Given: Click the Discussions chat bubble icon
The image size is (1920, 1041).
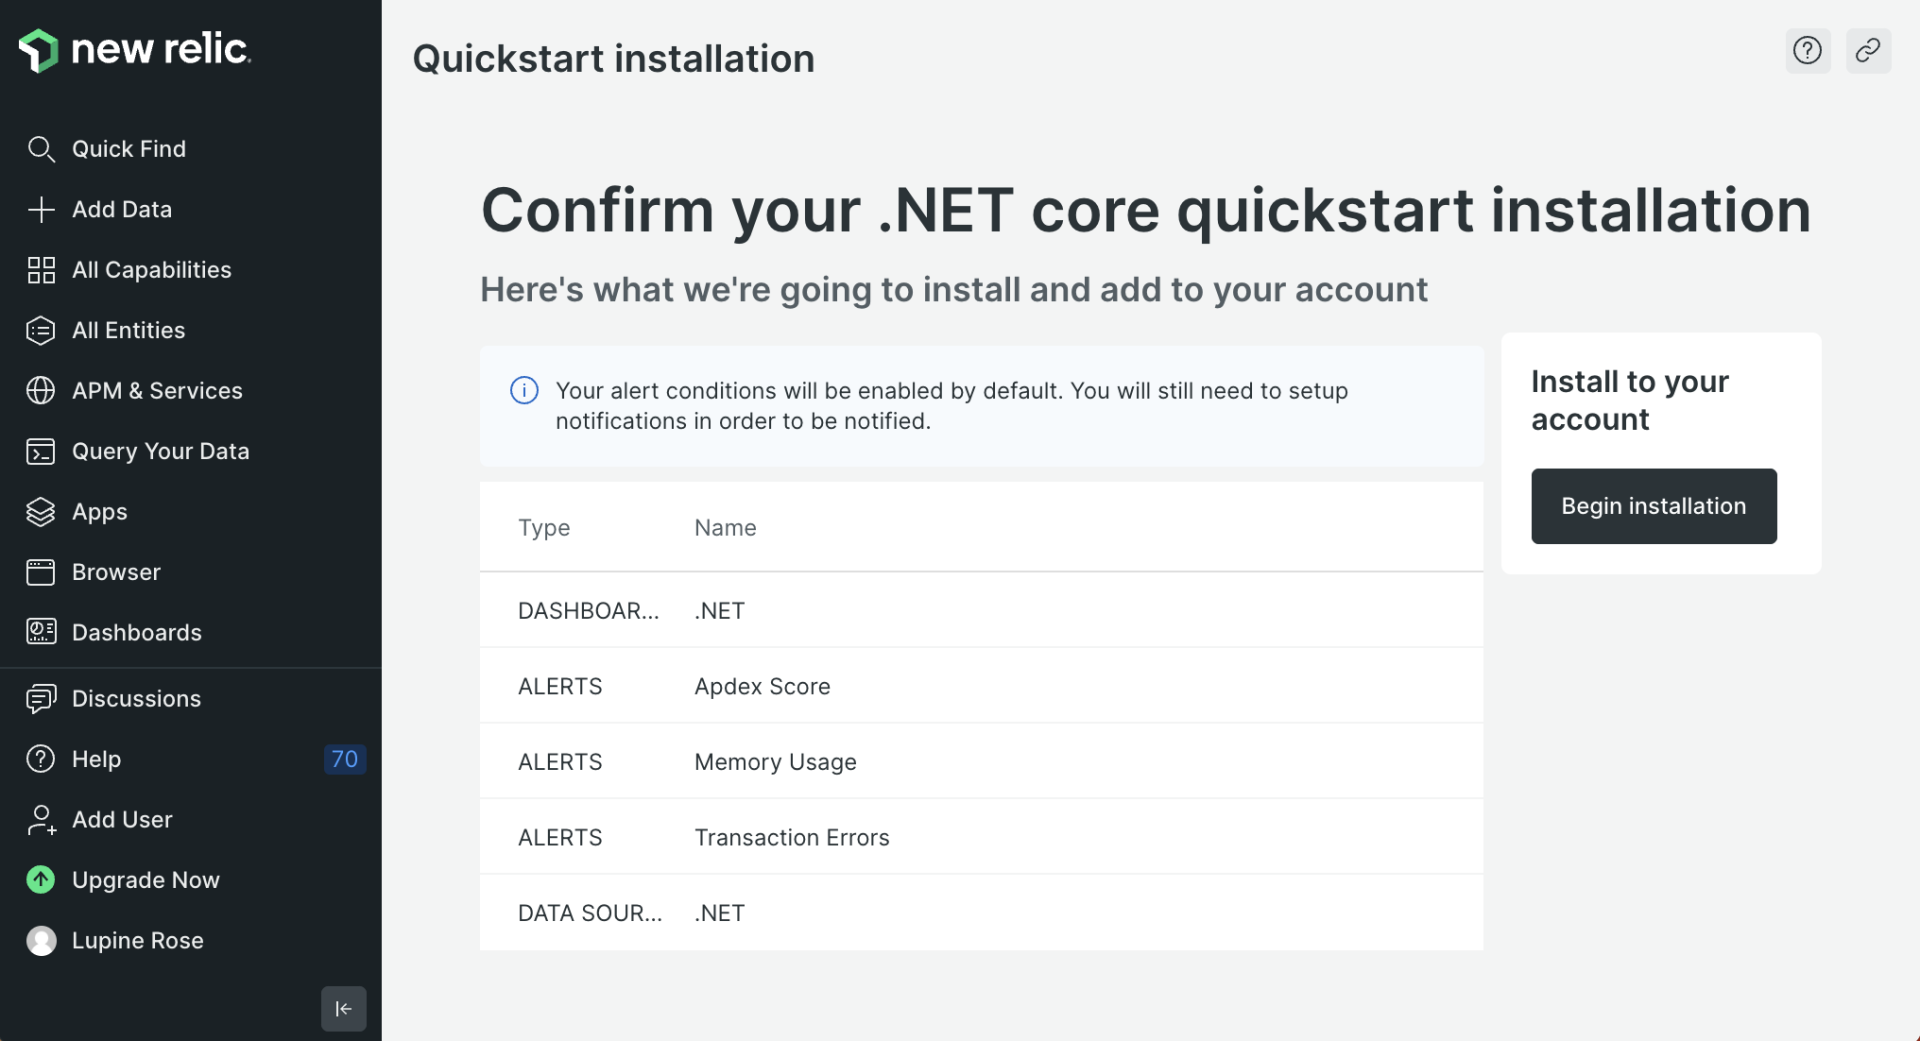Looking at the screenshot, I should (x=41, y=698).
